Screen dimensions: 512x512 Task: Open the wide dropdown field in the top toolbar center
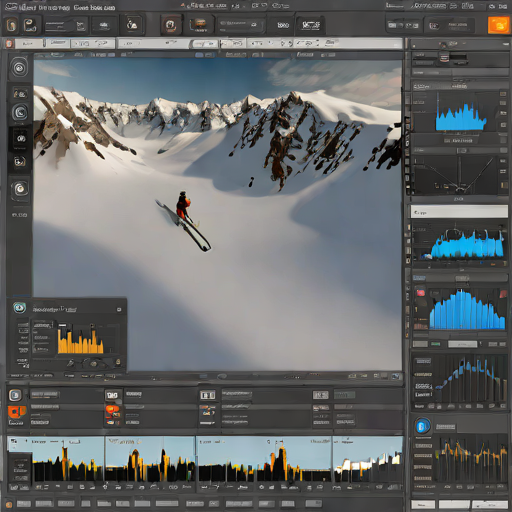click(x=241, y=25)
